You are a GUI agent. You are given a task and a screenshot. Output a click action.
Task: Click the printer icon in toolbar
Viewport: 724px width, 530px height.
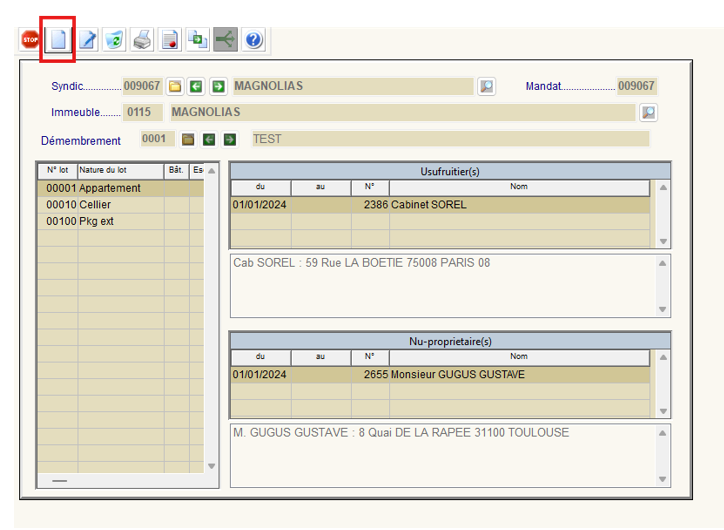tap(142, 40)
